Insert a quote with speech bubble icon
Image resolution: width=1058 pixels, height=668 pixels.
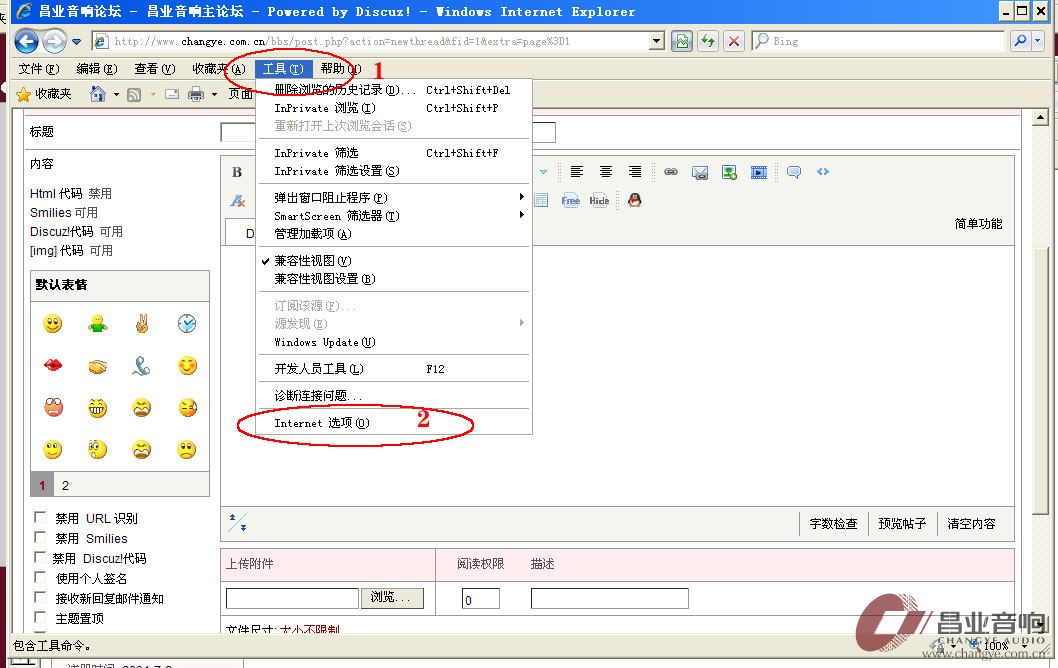tap(794, 172)
